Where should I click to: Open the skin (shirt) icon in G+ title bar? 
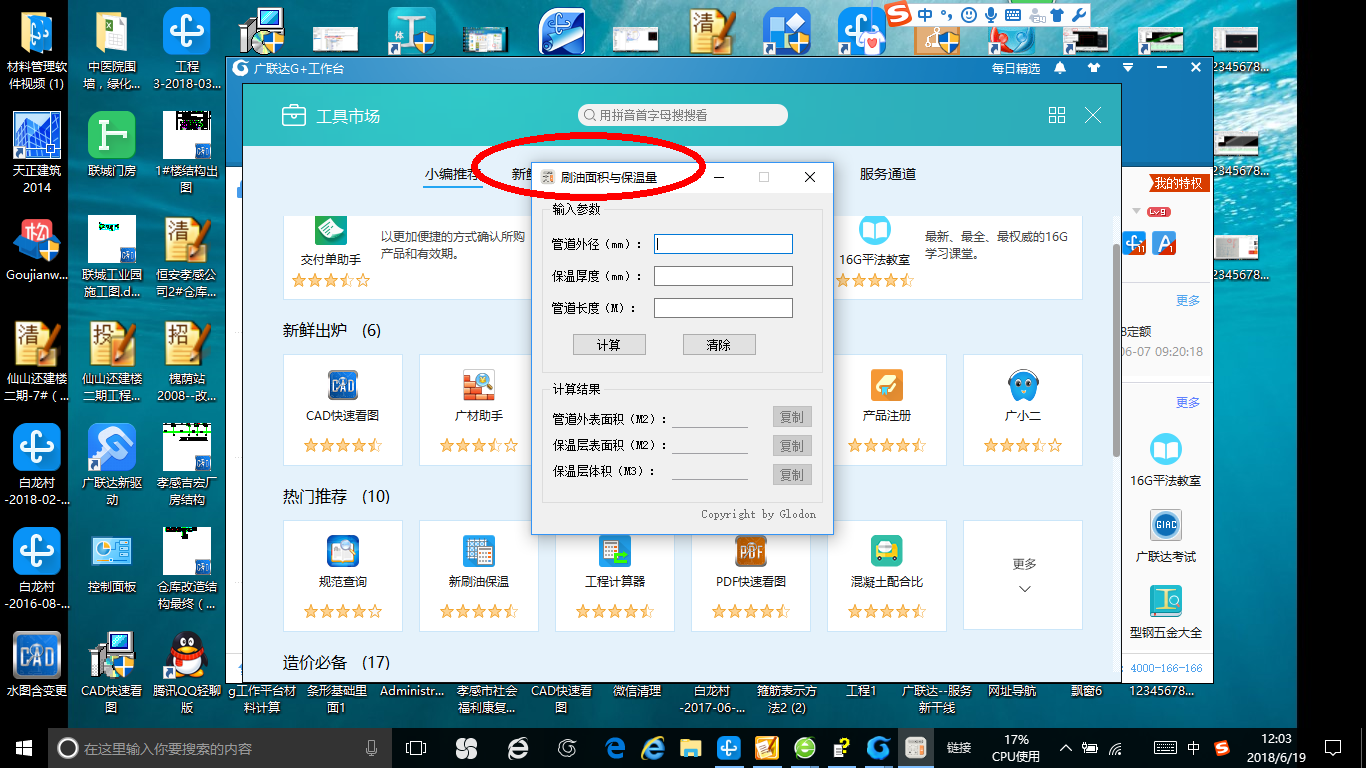pyautogui.click(x=1093, y=68)
